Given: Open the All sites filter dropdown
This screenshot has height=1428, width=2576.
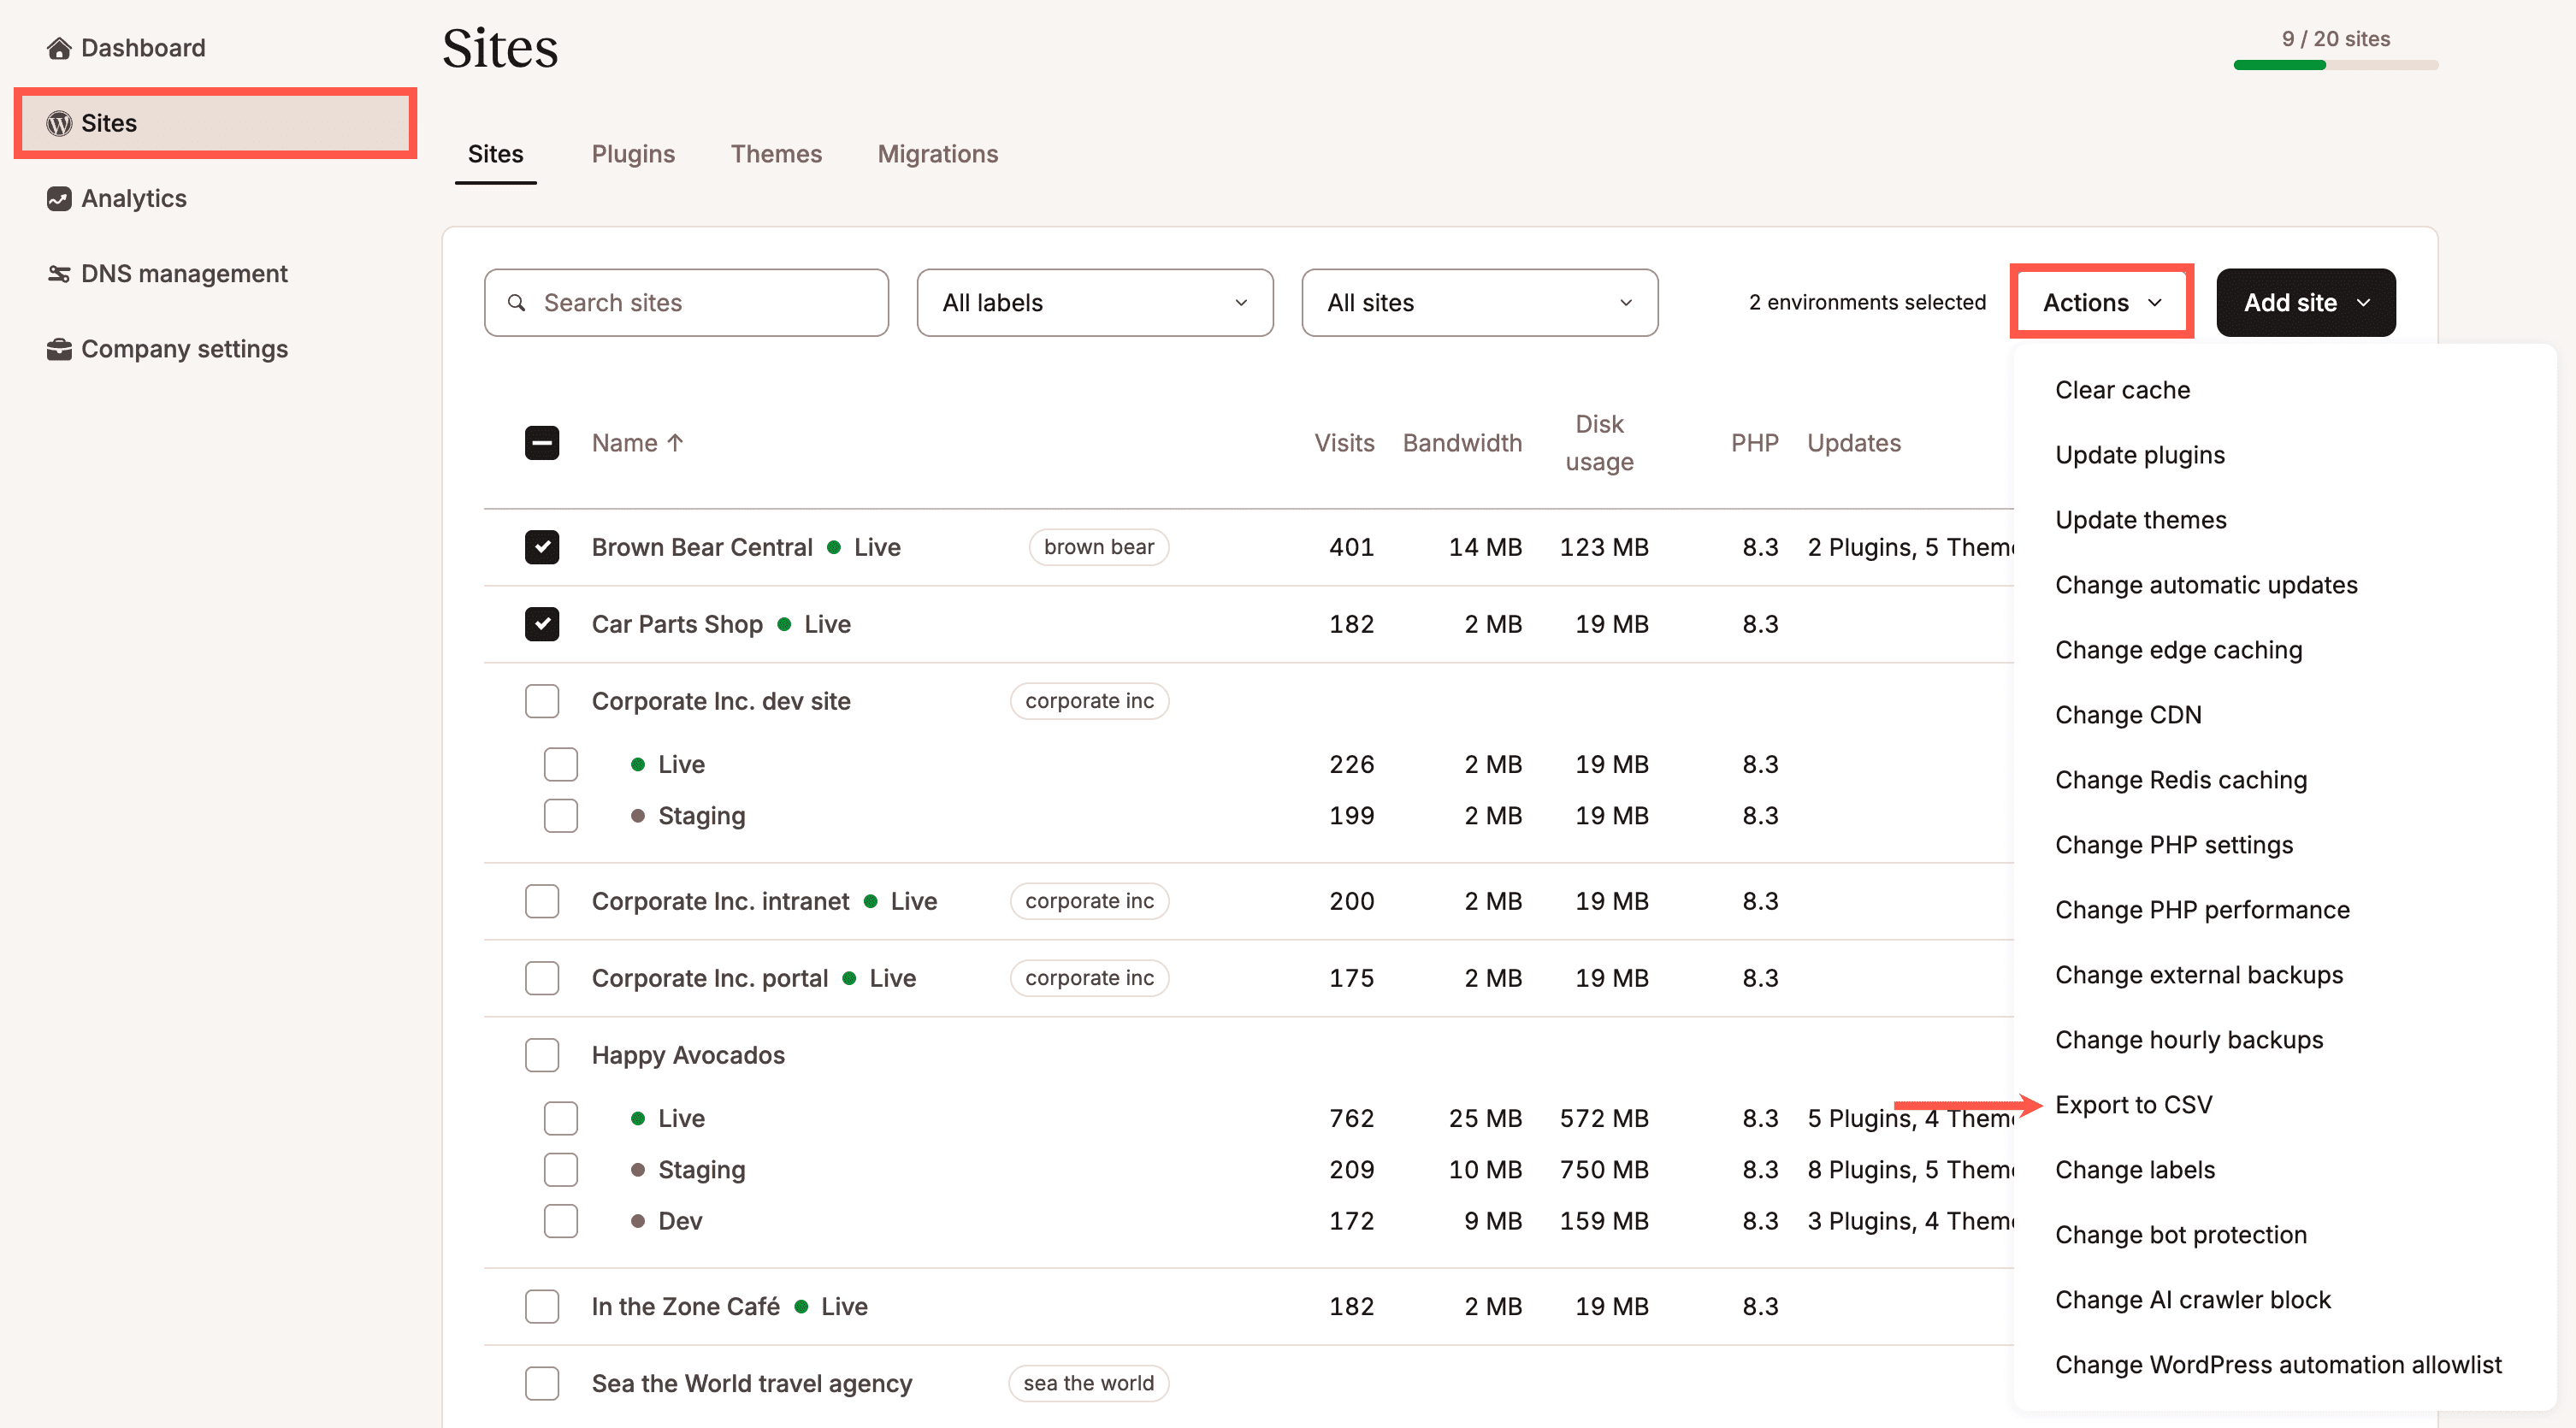Looking at the screenshot, I should pos(1479,302).
